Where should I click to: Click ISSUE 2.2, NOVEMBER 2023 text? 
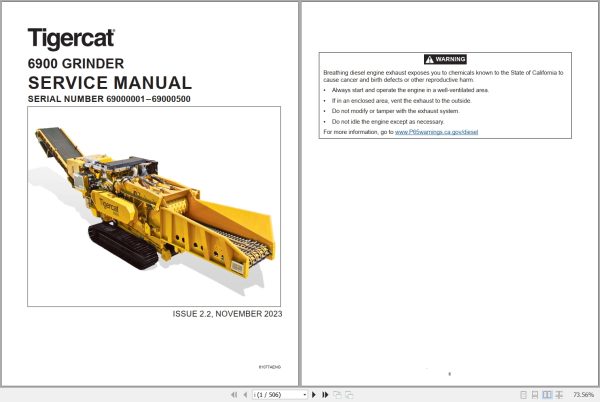pyautogui.click(x=227, y=314)
